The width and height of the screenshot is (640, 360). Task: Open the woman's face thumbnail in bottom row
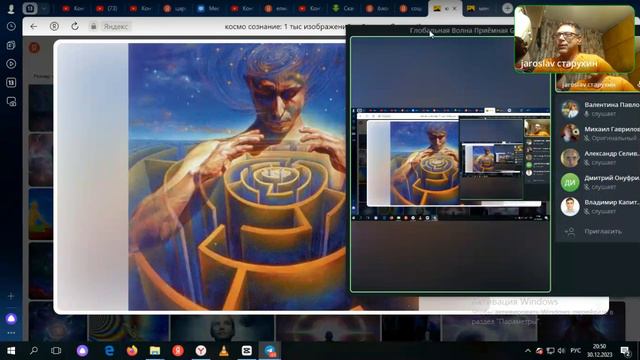(222, 328)
